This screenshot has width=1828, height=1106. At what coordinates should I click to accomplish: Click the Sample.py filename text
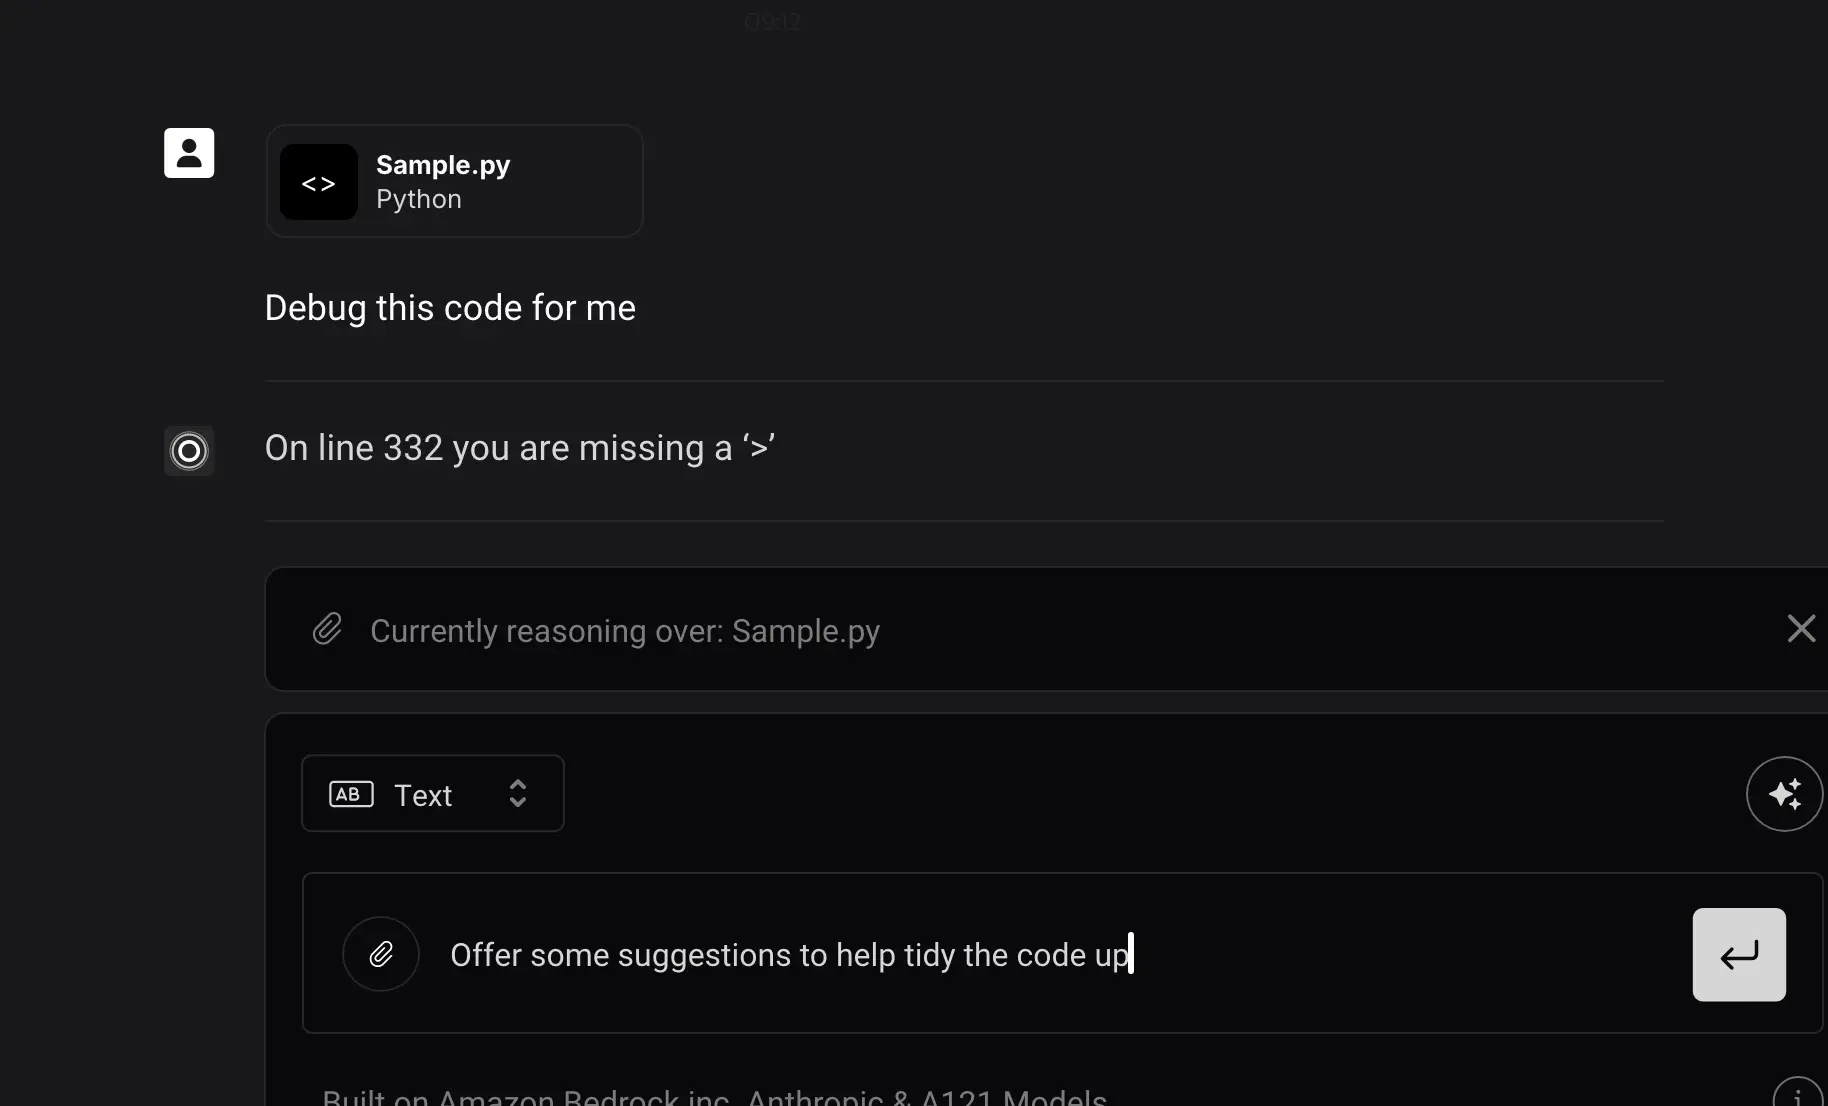tap(443, 165)
